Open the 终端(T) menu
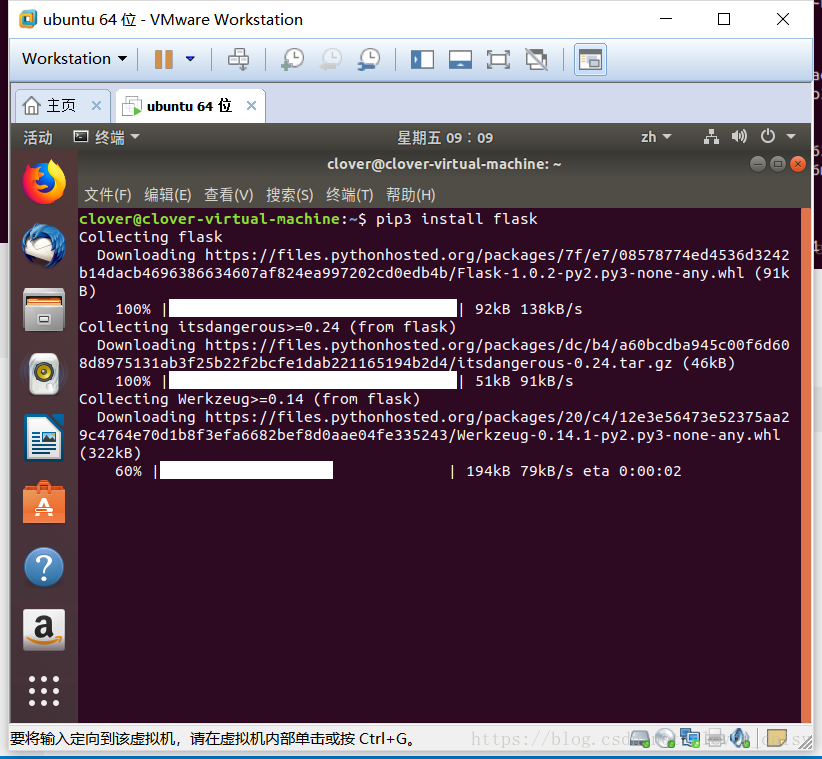822x759 pixels. click(350, 195)
